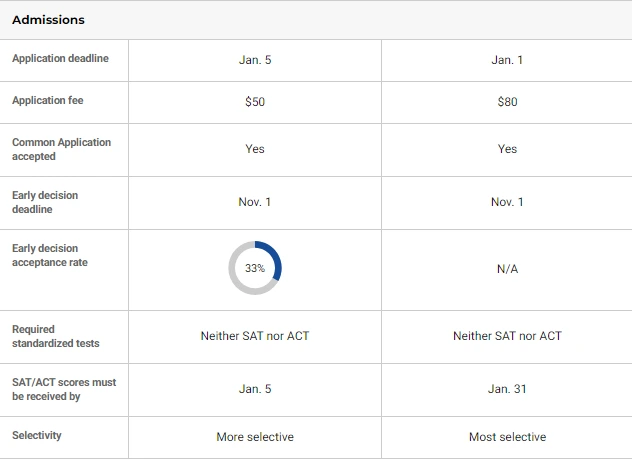Click the Admissions section header
The height and width of the screenshot is (461, 632).
pos(48,20)
